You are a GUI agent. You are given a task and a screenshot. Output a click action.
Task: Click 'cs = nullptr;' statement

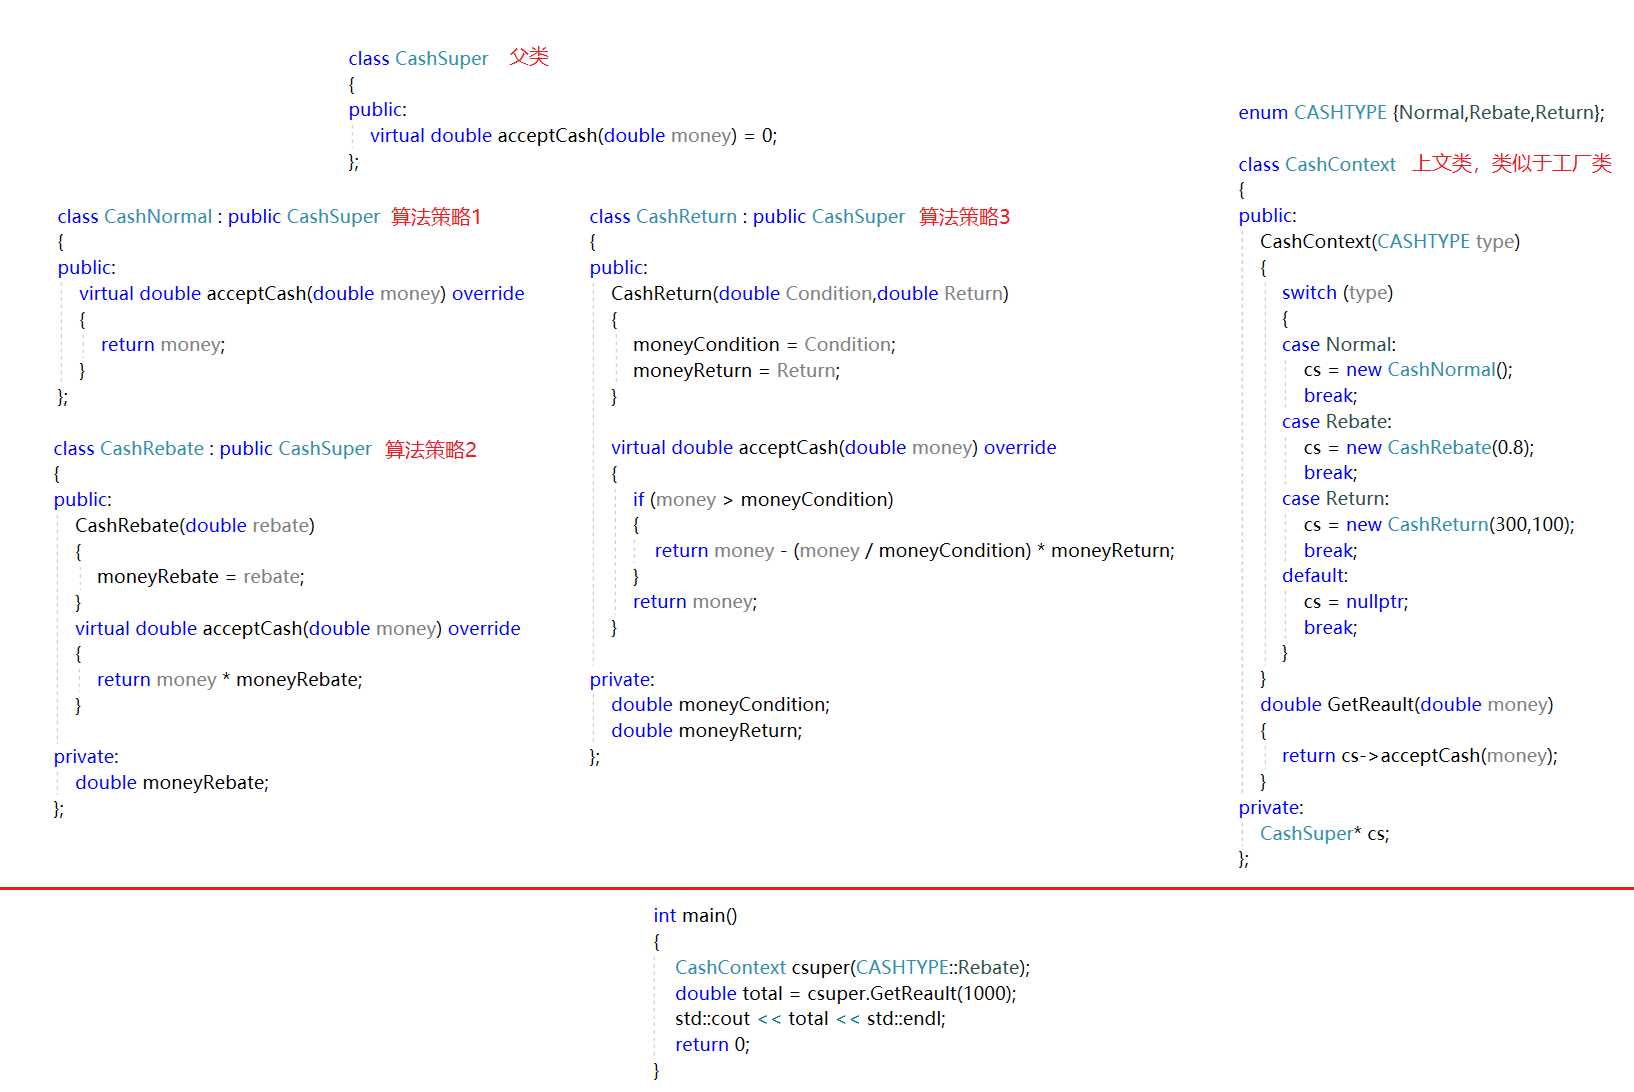(1356, 601)
